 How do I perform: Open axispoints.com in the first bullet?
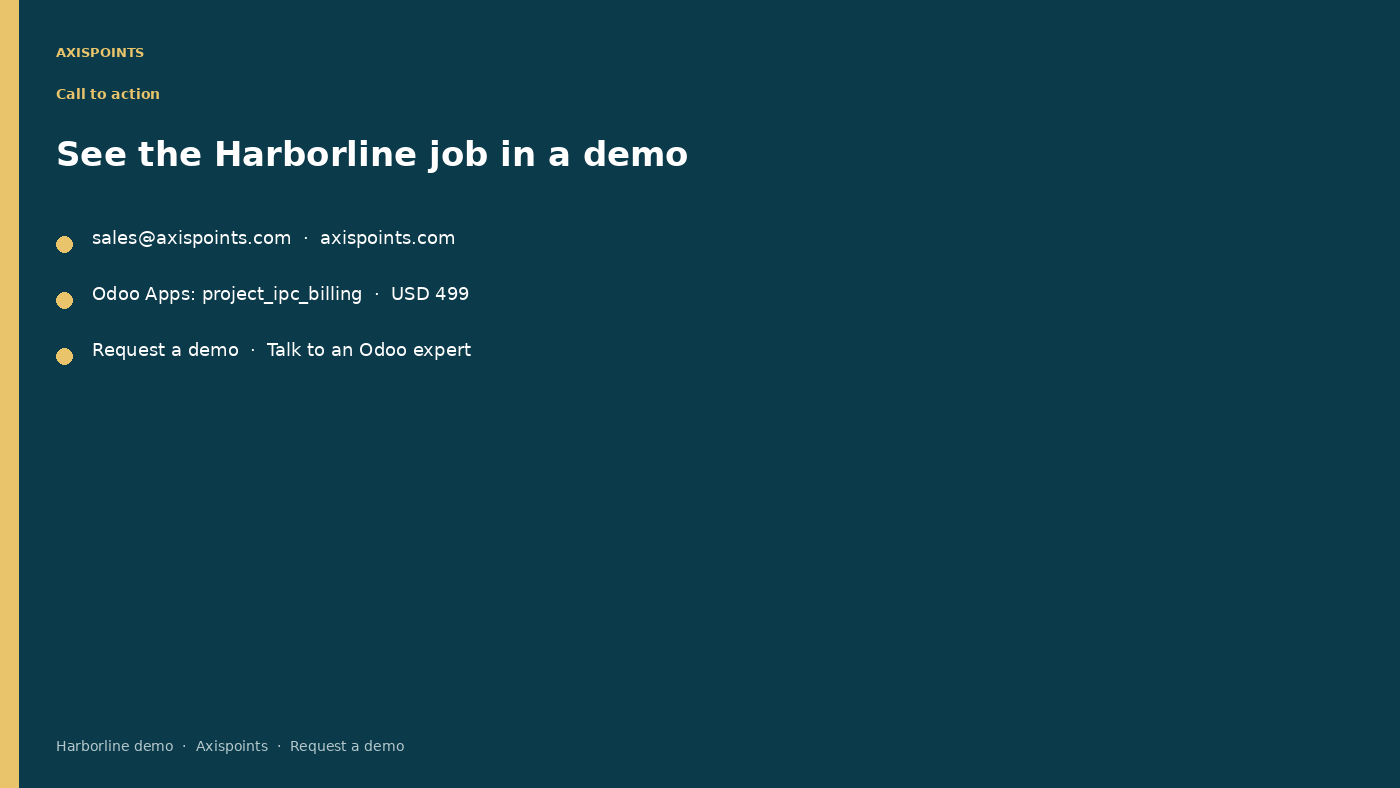pyautogui.click(x=387, y=238)
